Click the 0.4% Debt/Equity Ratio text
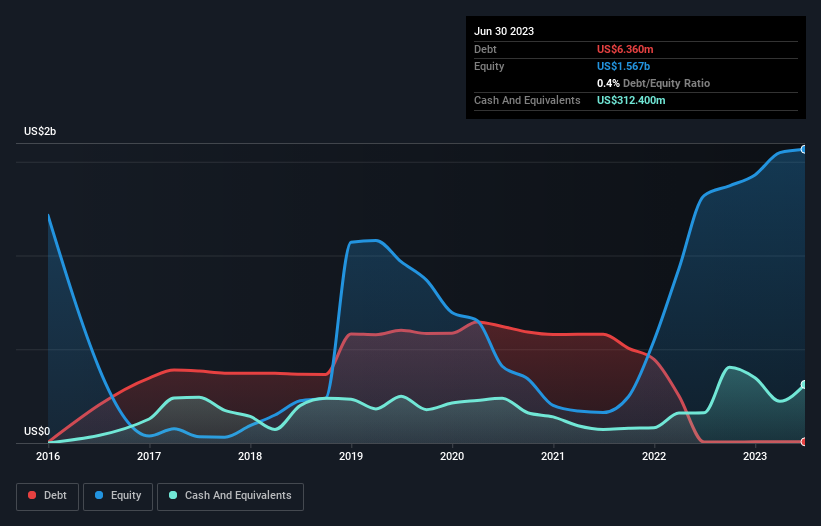Screen dimensions: 821x526 [653, 83]
